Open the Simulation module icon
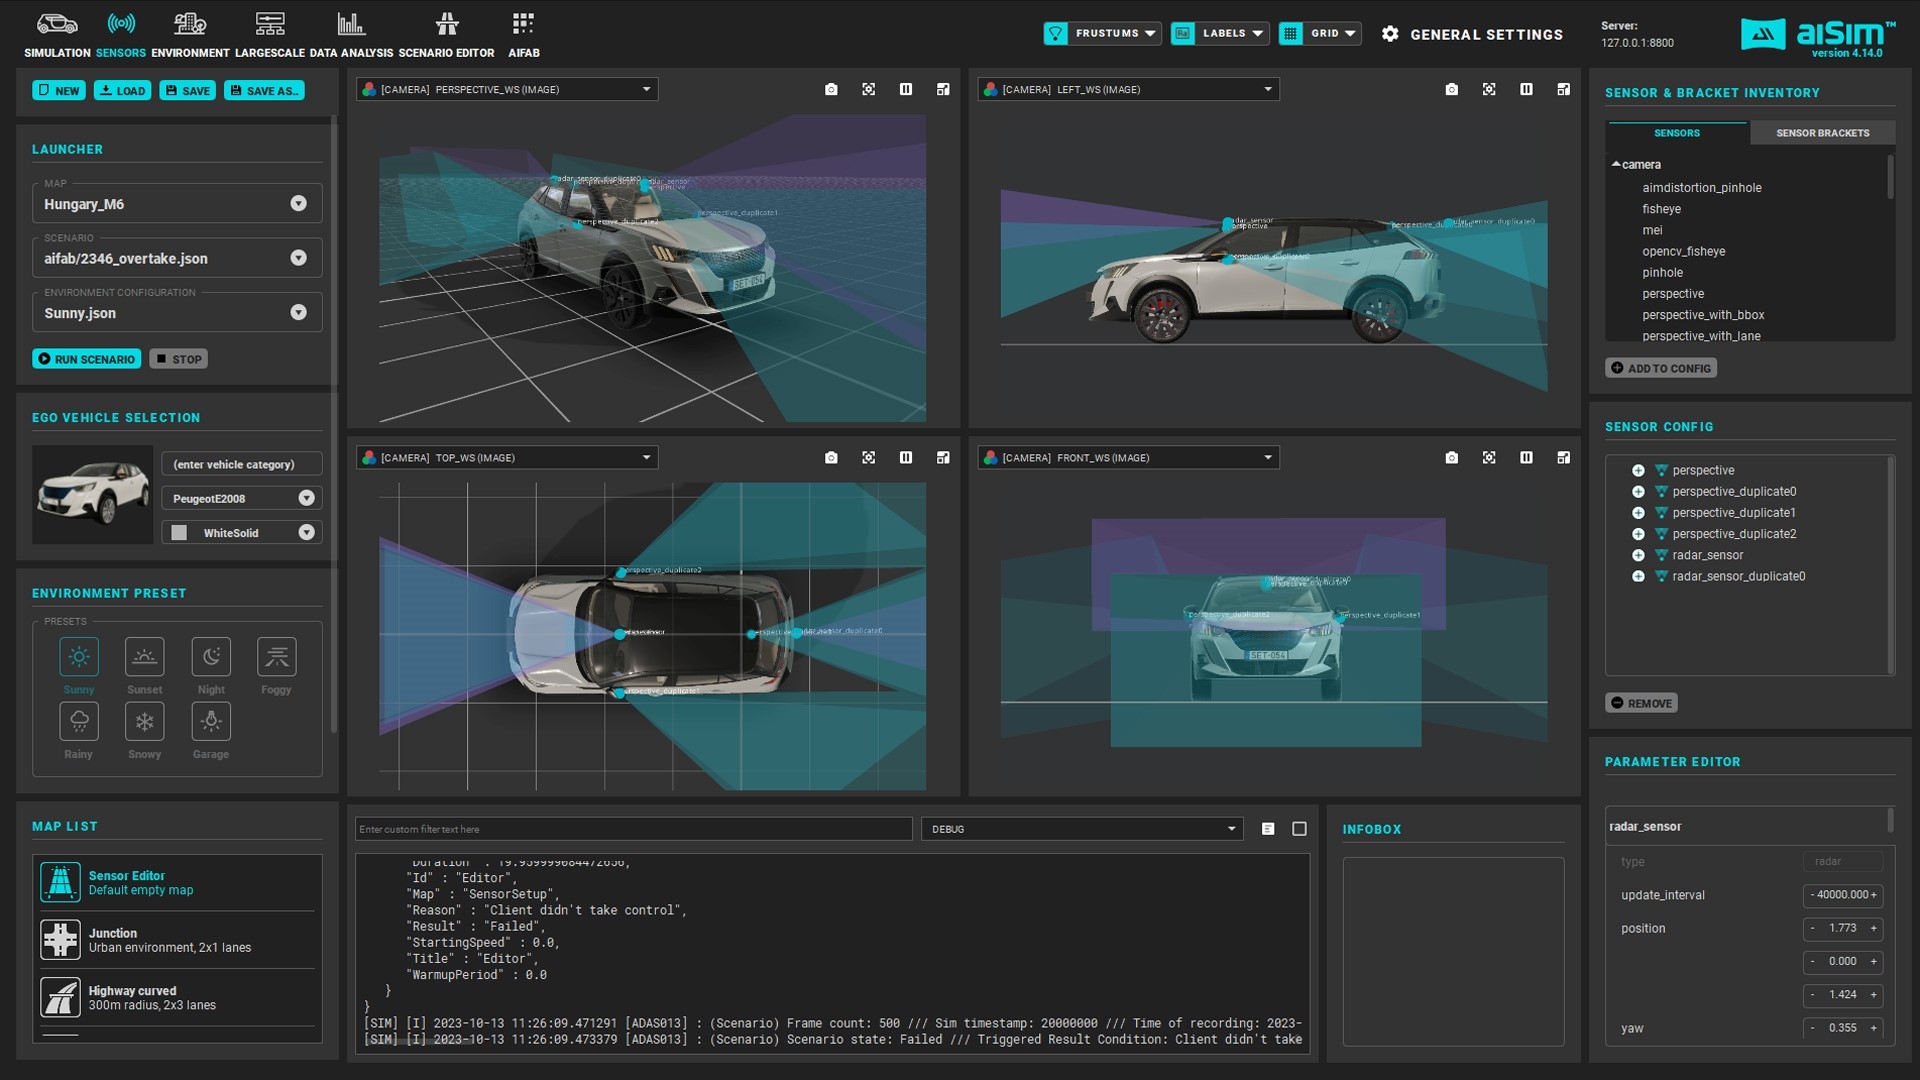Image resolution: width=1920 pixels, height=1080 pixels. (x=57, y=24)
